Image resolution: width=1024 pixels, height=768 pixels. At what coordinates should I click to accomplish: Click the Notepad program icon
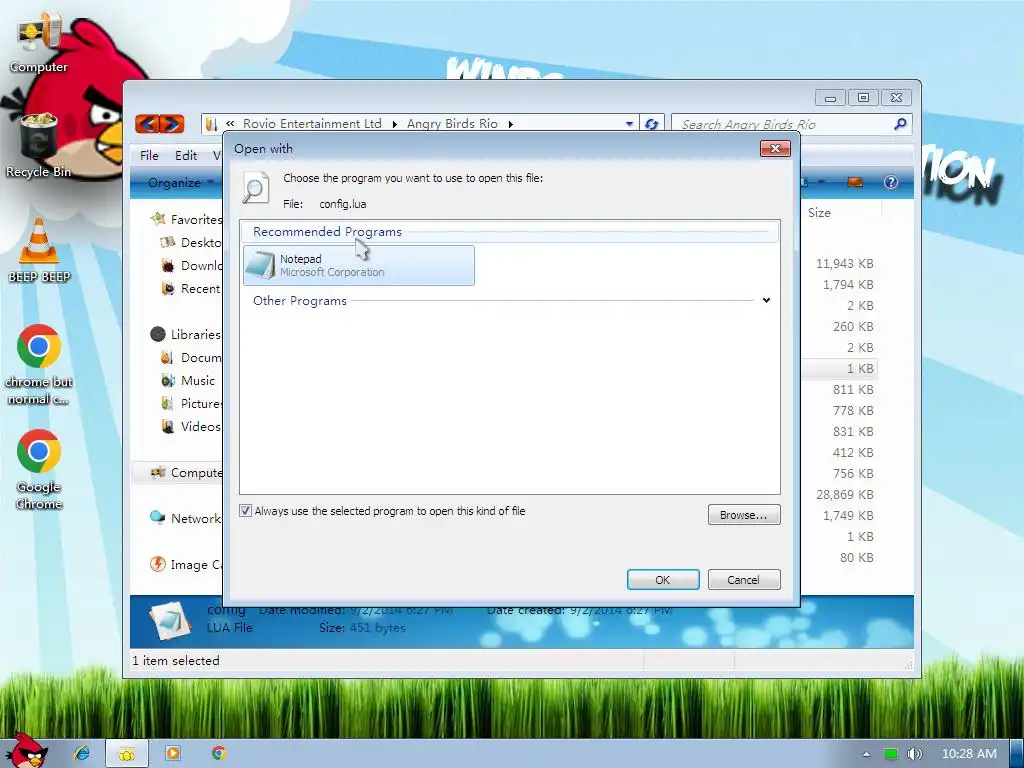click(260, 265)
